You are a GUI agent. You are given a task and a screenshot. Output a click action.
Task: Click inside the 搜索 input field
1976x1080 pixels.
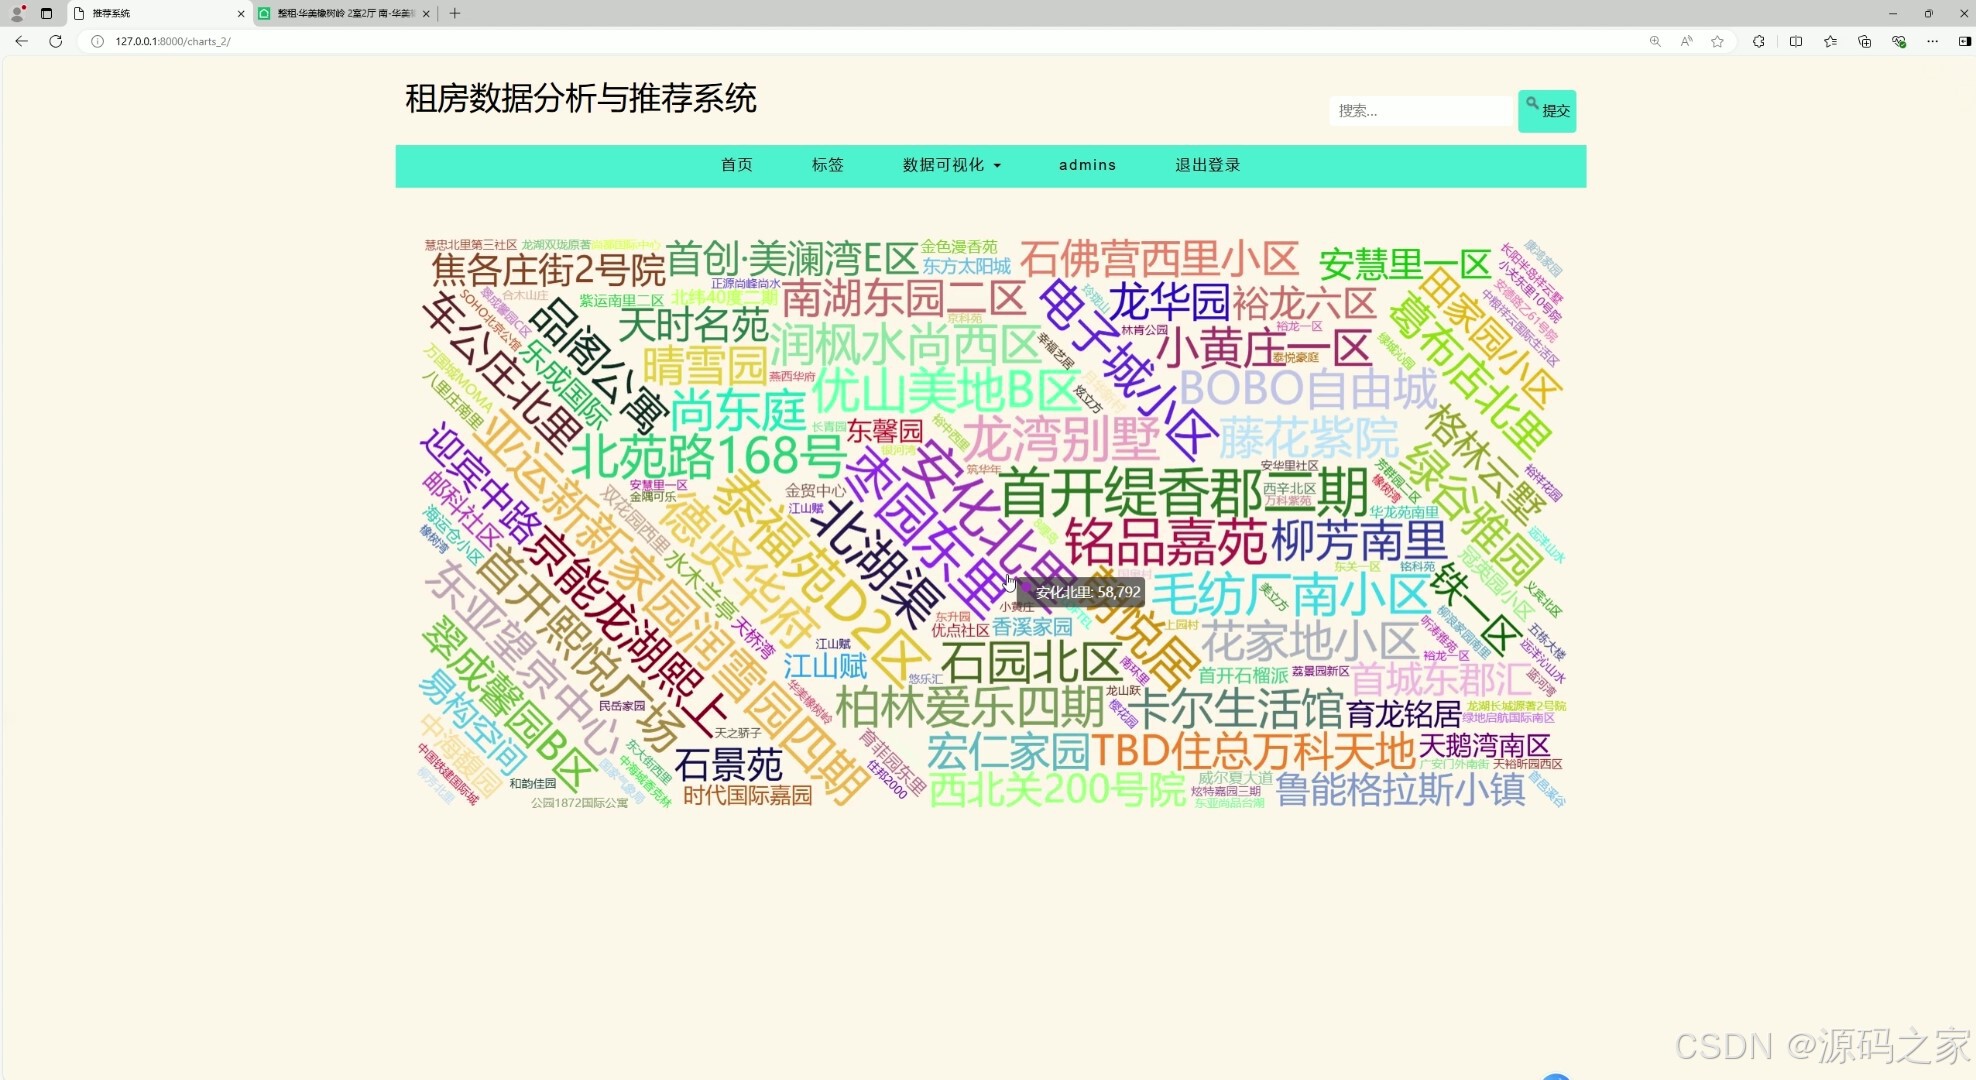coord(1420,110)
